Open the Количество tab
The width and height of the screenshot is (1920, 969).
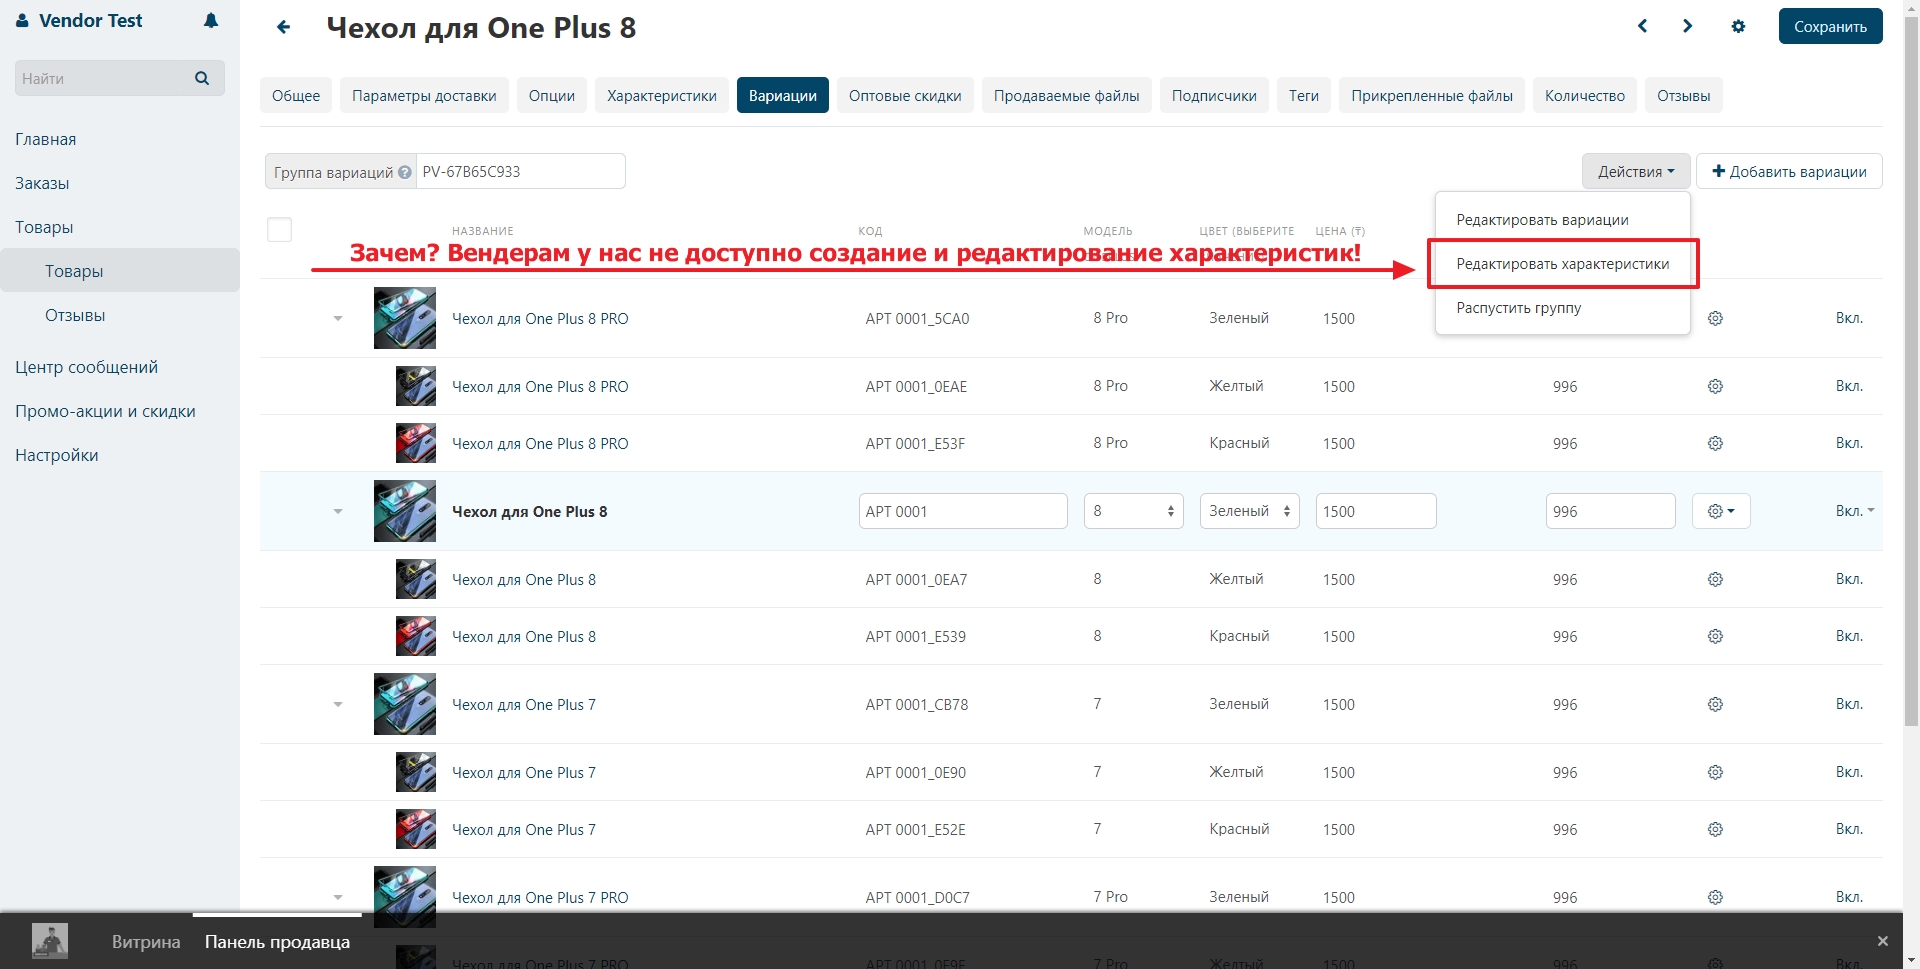[x=1585, y=95]
